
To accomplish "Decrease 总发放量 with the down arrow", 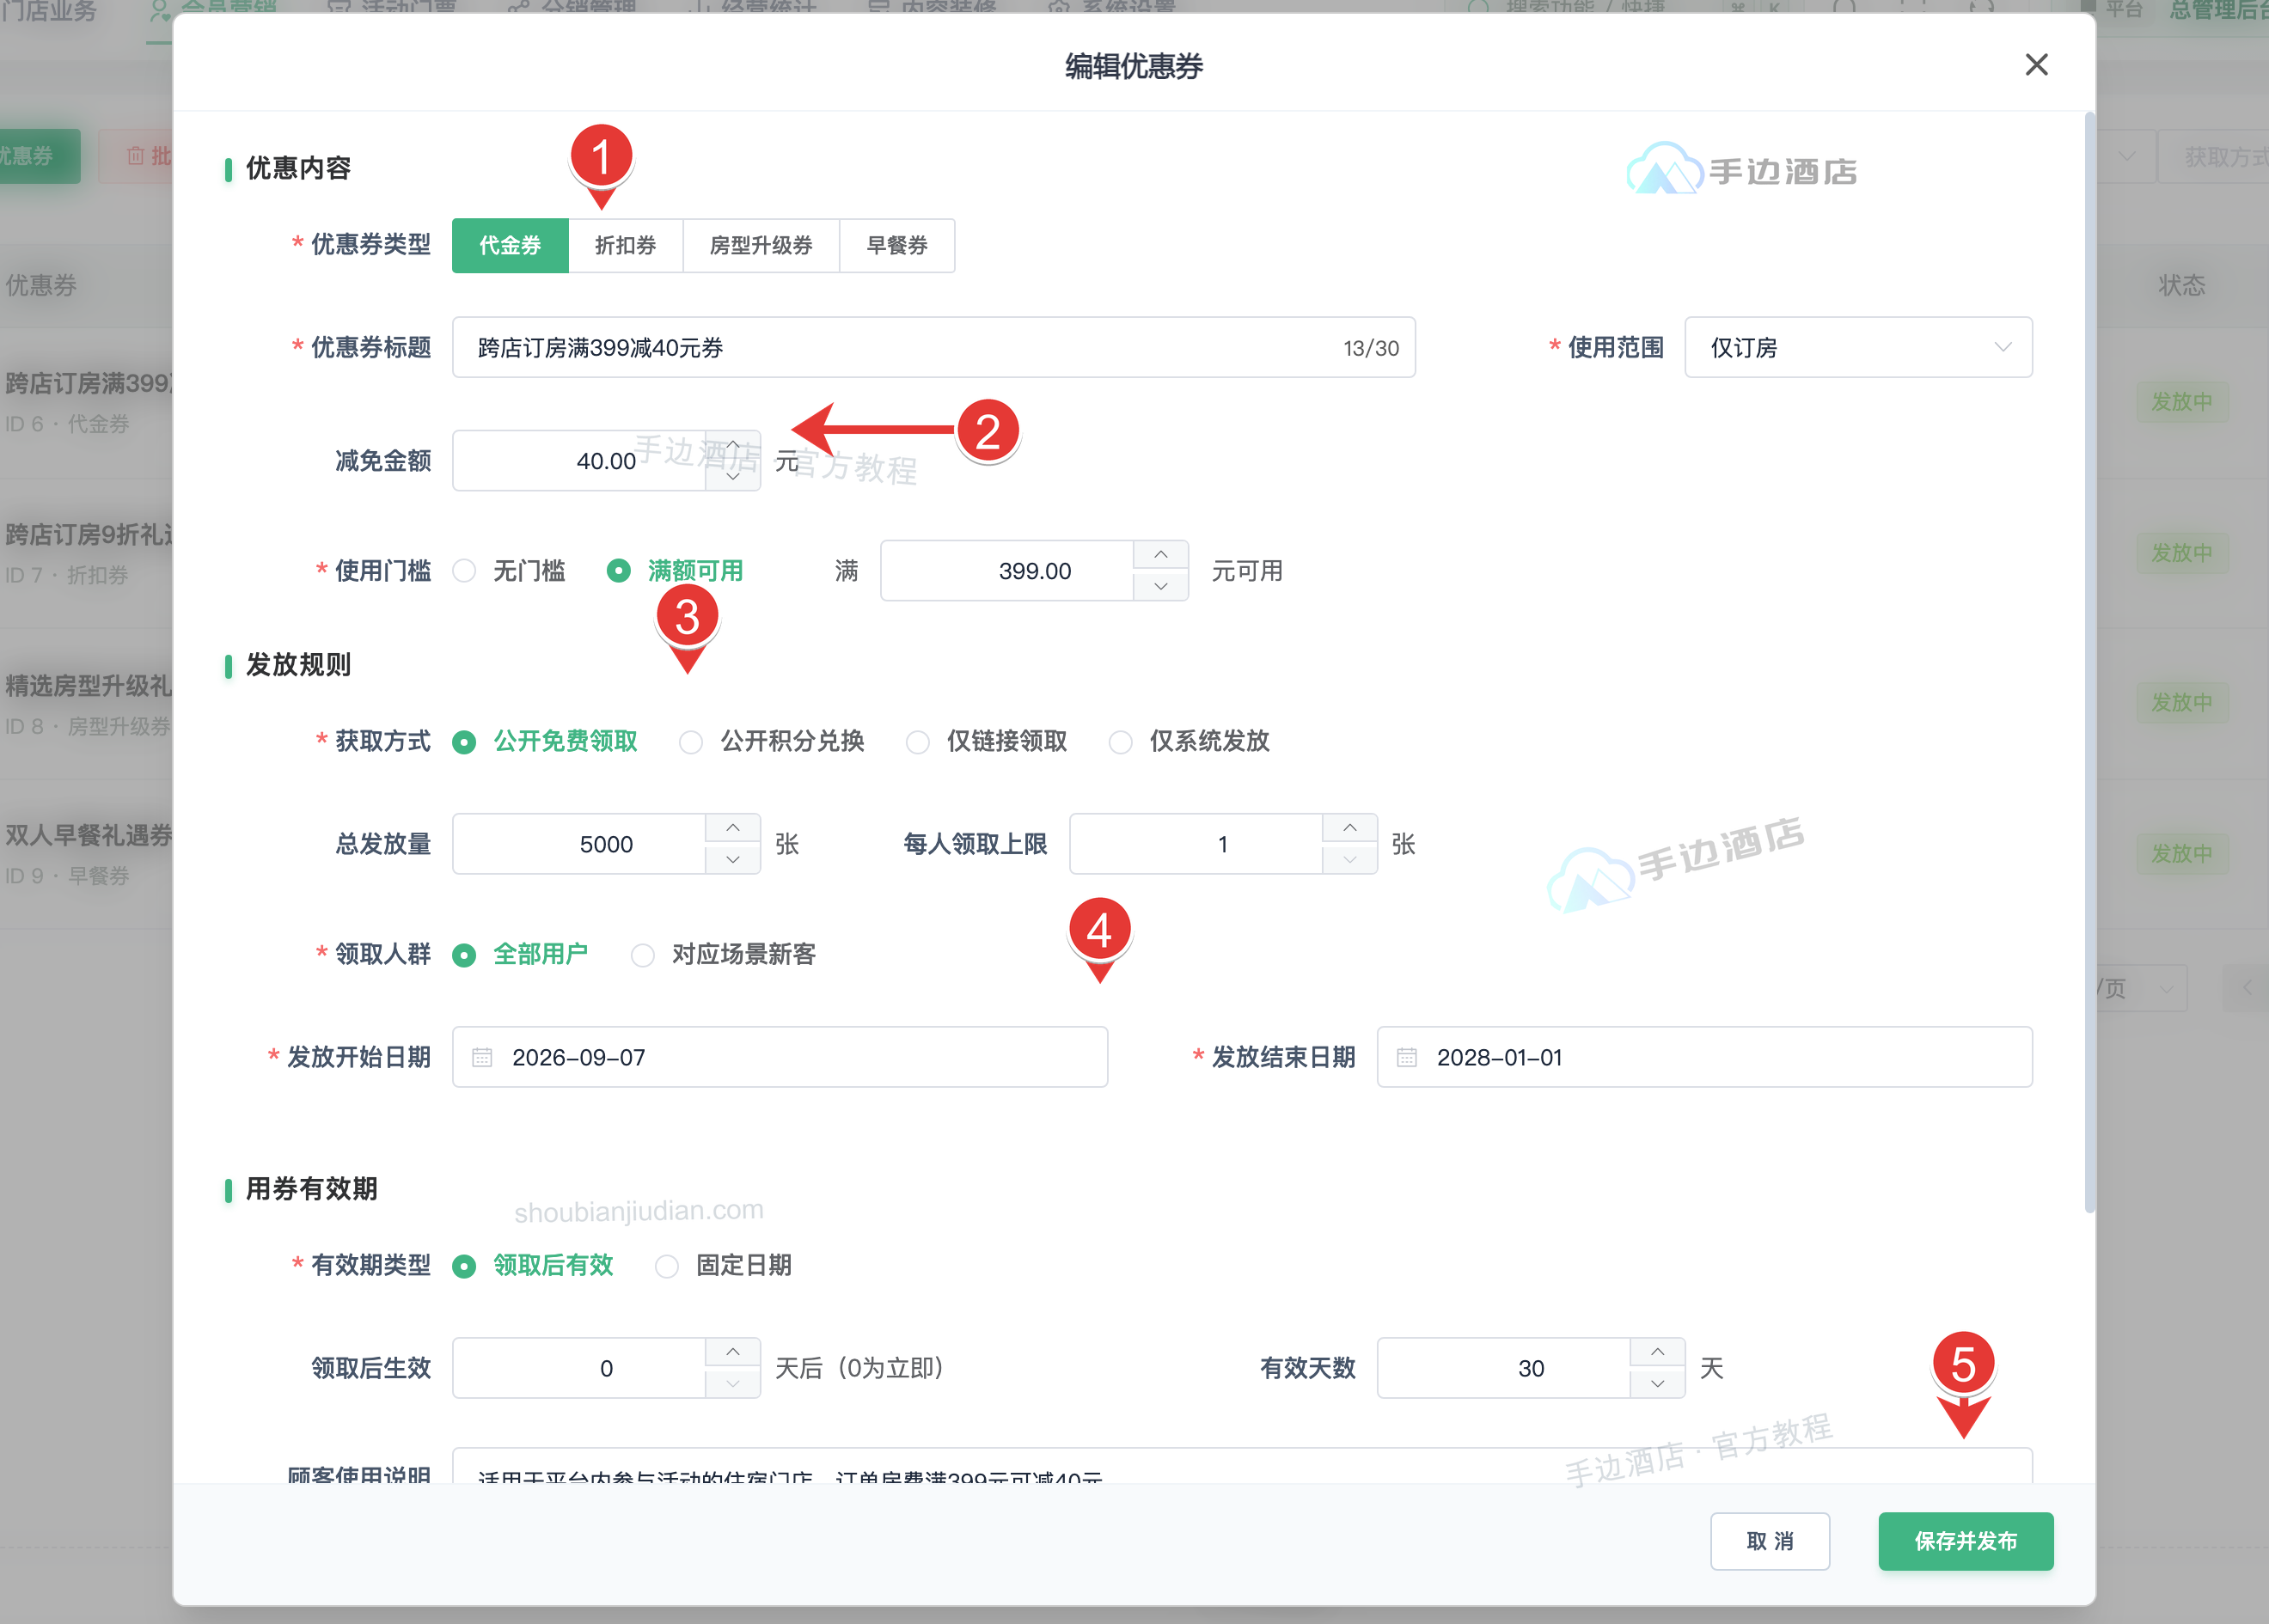I will click(733, 859).
